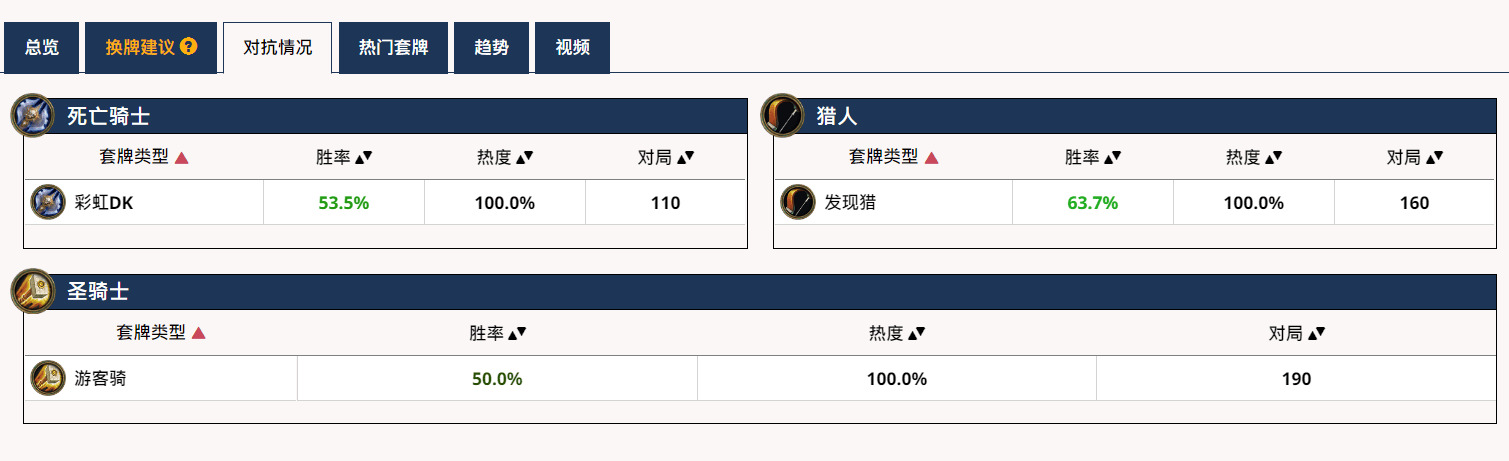The image size is (1509, 461).
Task: Open the 趋势 tab
Action: pos(491,47)
